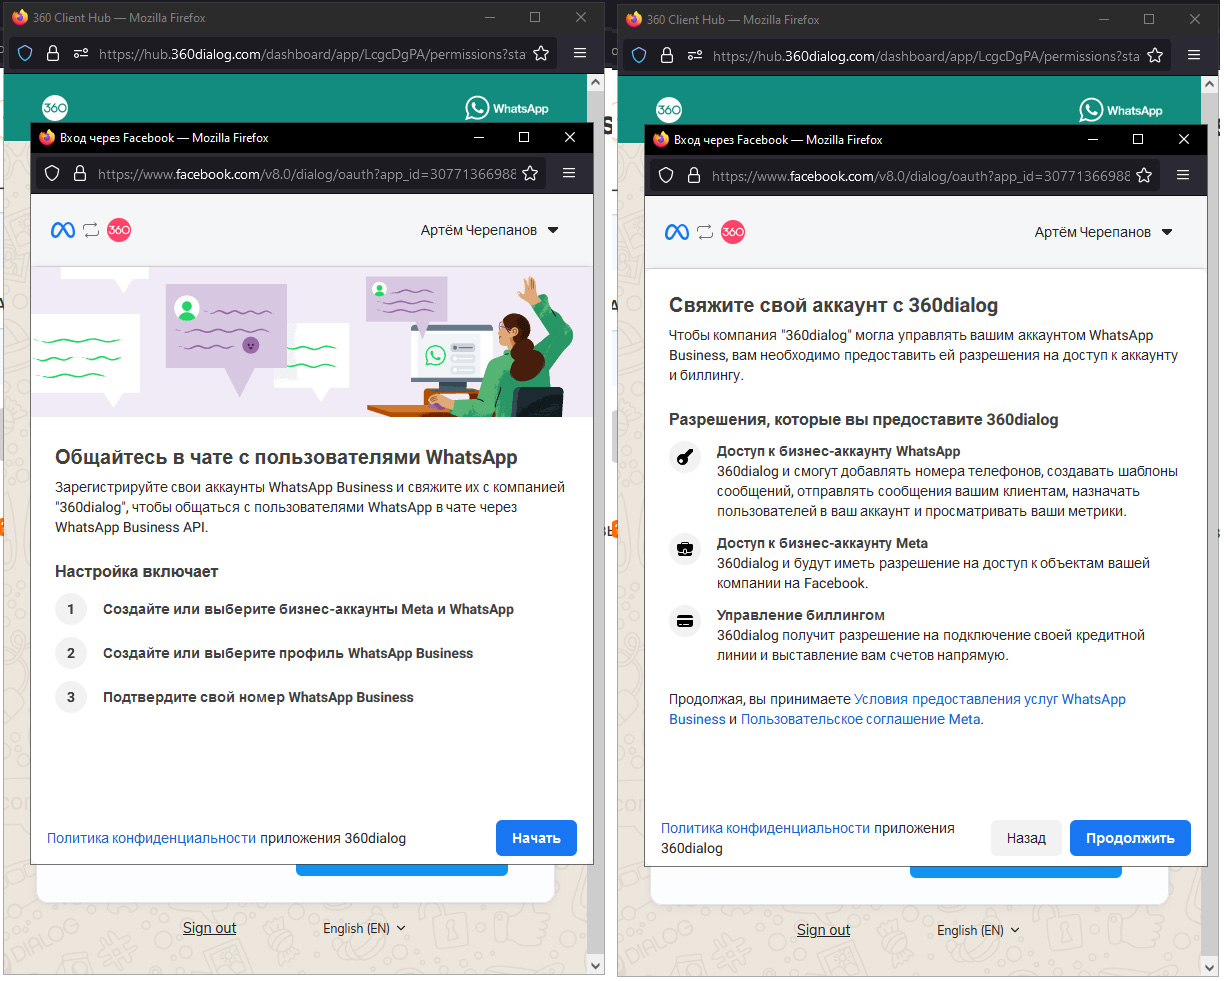Screen dimensions: 1224x981
Task: Click Meta logo in left Facebook dialog header
Action: coord(63,230)
